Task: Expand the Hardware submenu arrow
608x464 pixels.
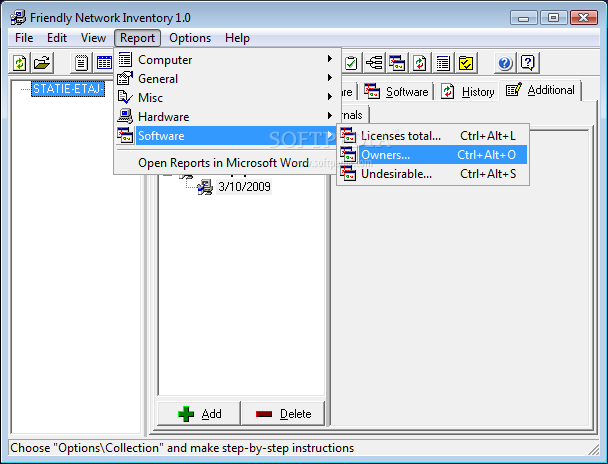Action: tap(330, 116)
